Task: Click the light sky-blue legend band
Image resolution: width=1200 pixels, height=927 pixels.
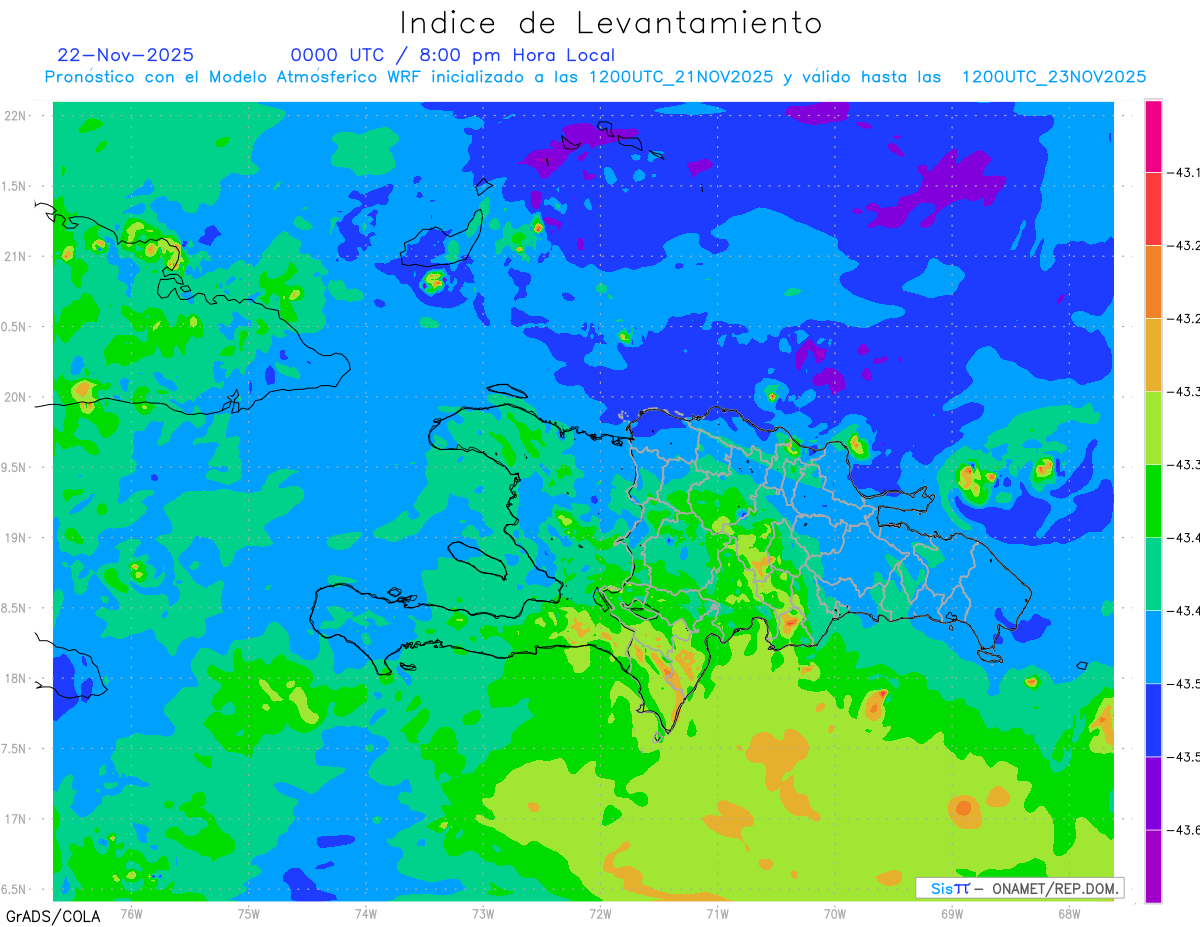Action: point(1153,647)
